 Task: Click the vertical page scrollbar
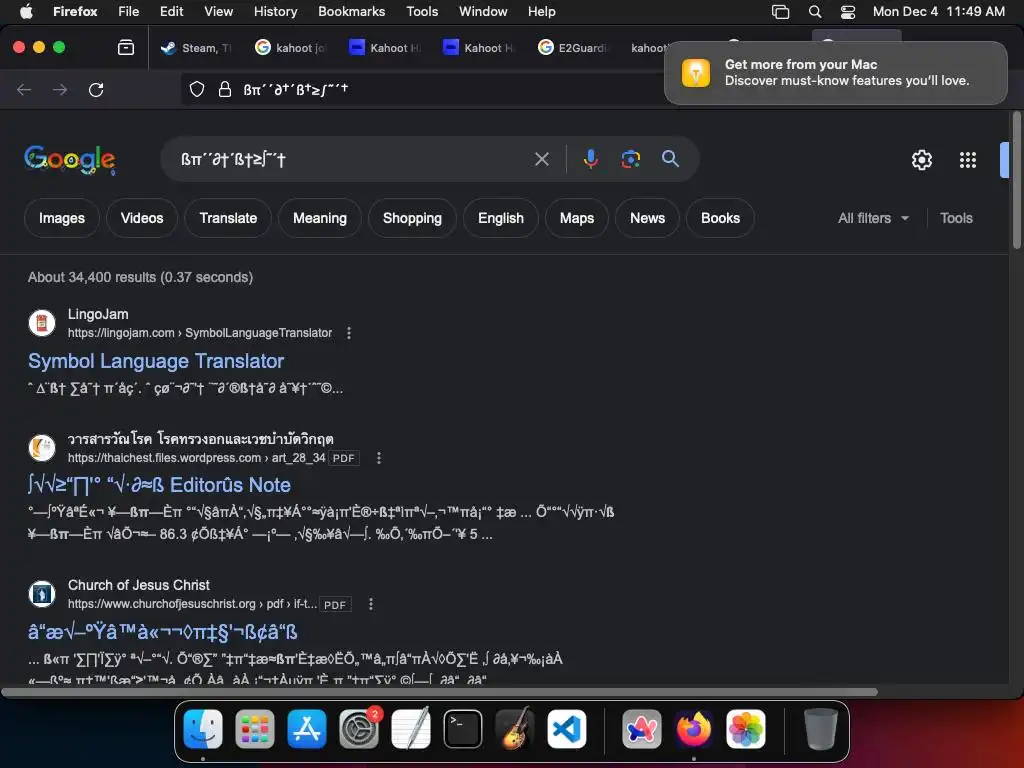tap(1016, 180)
